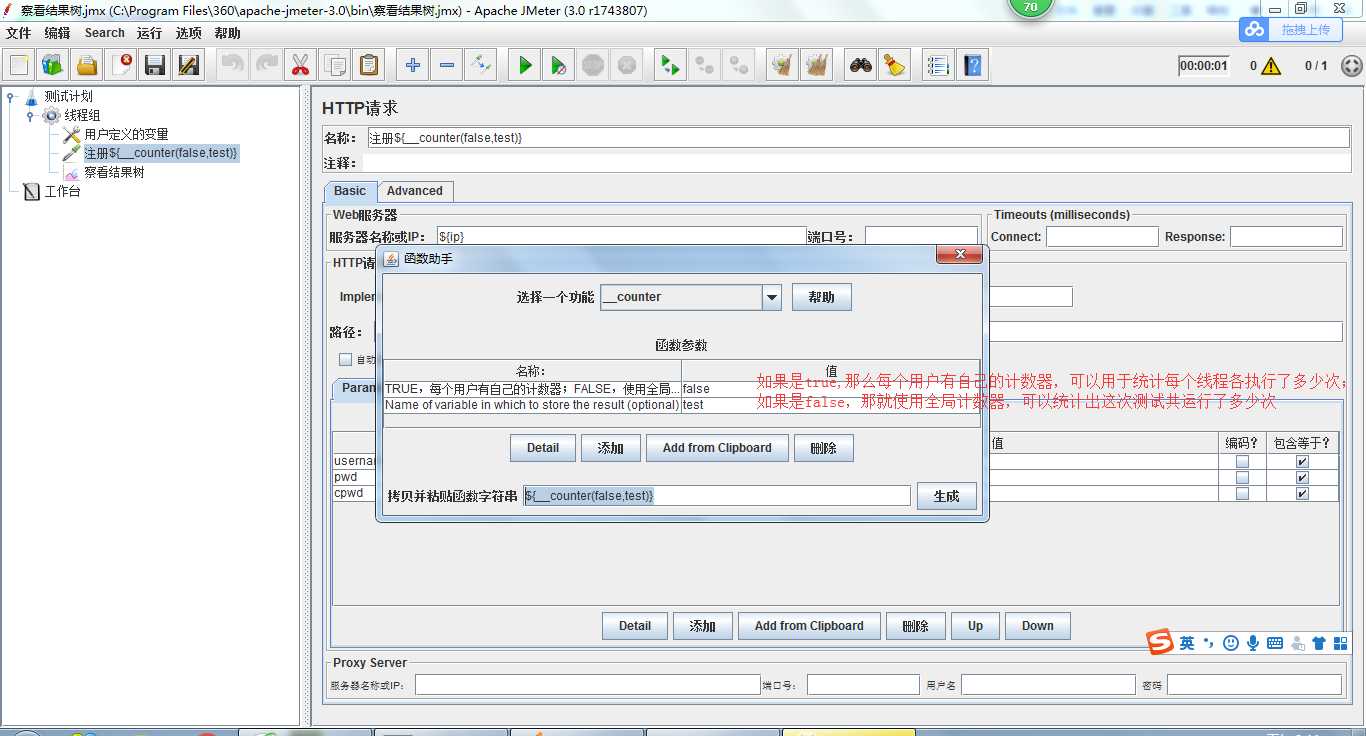Click 拖拽上传 cloud upload button
The width and height of the screenshot is (1366, 736).
click(x=1291, y=29)
